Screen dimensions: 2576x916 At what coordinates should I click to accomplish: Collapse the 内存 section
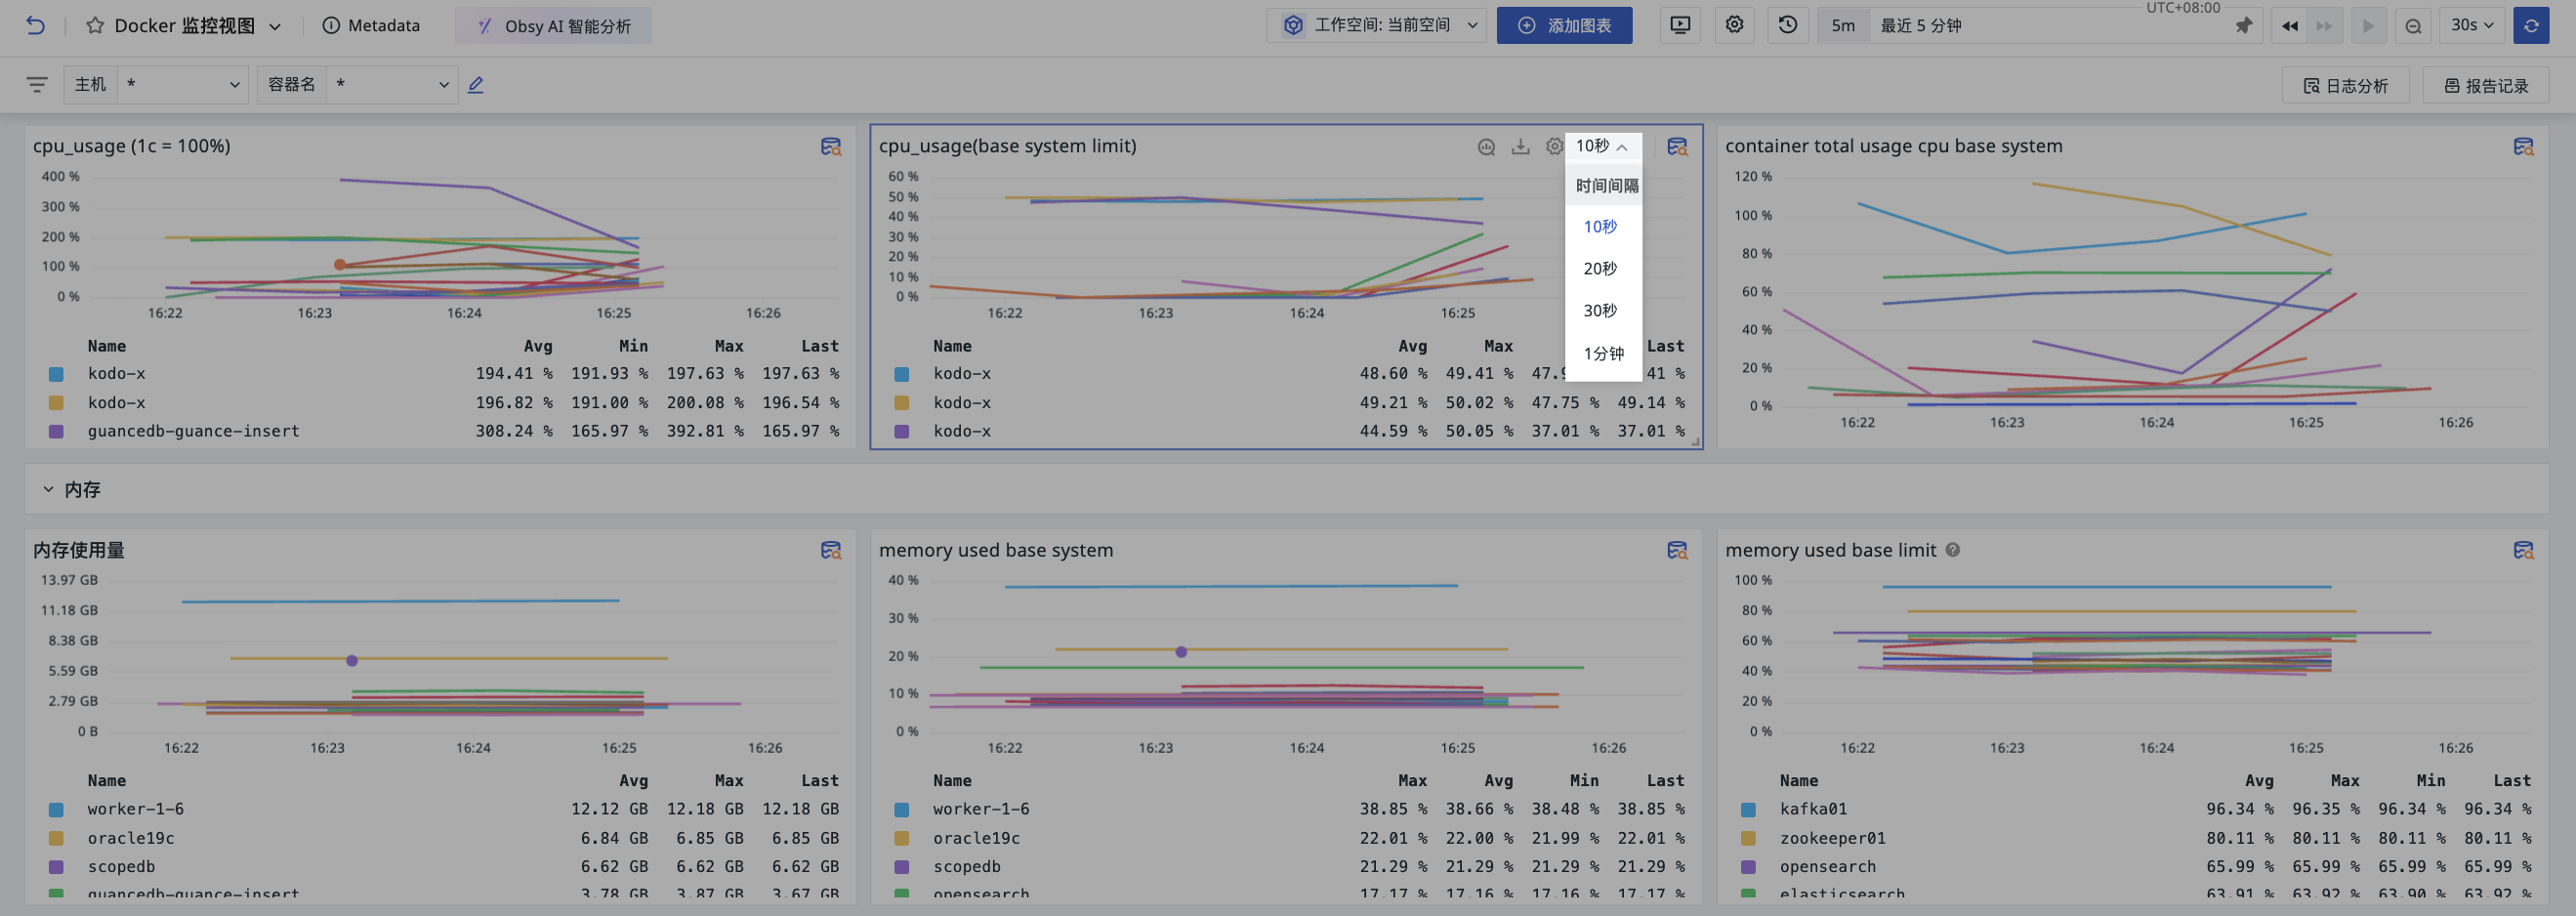[48, 489]
